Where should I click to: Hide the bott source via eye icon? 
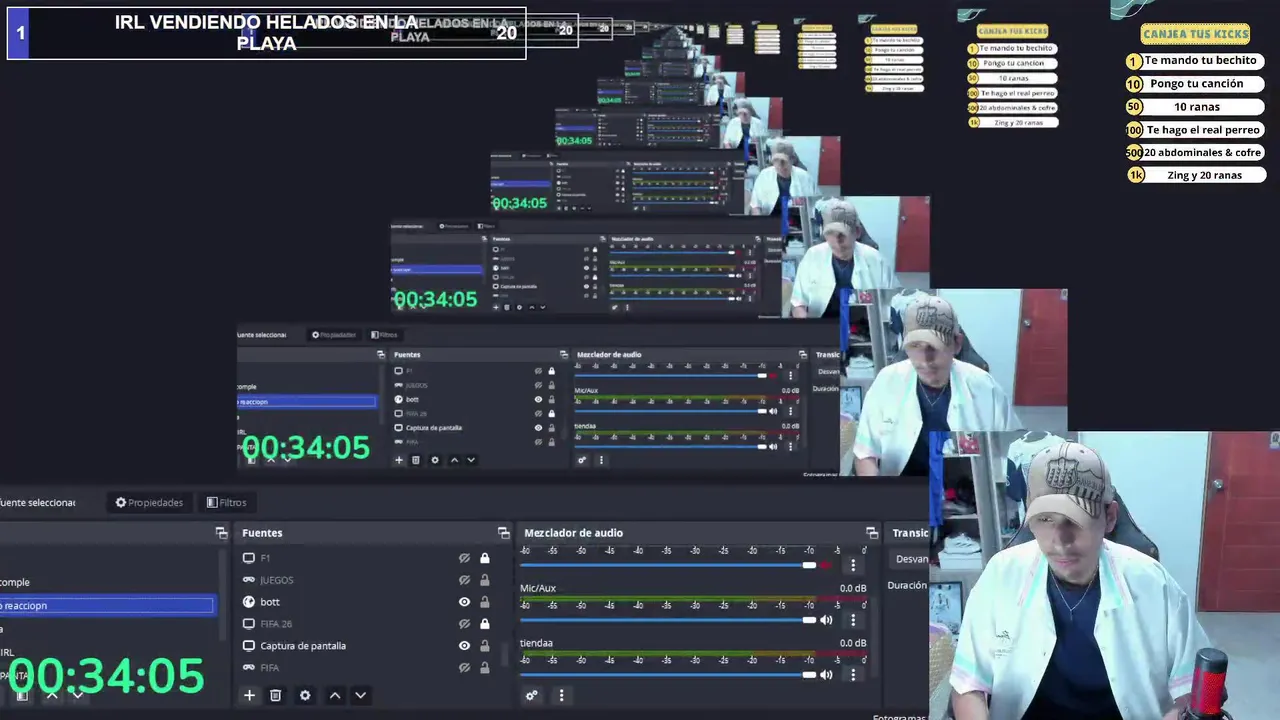pyautogui.click(x=464, y=602)
